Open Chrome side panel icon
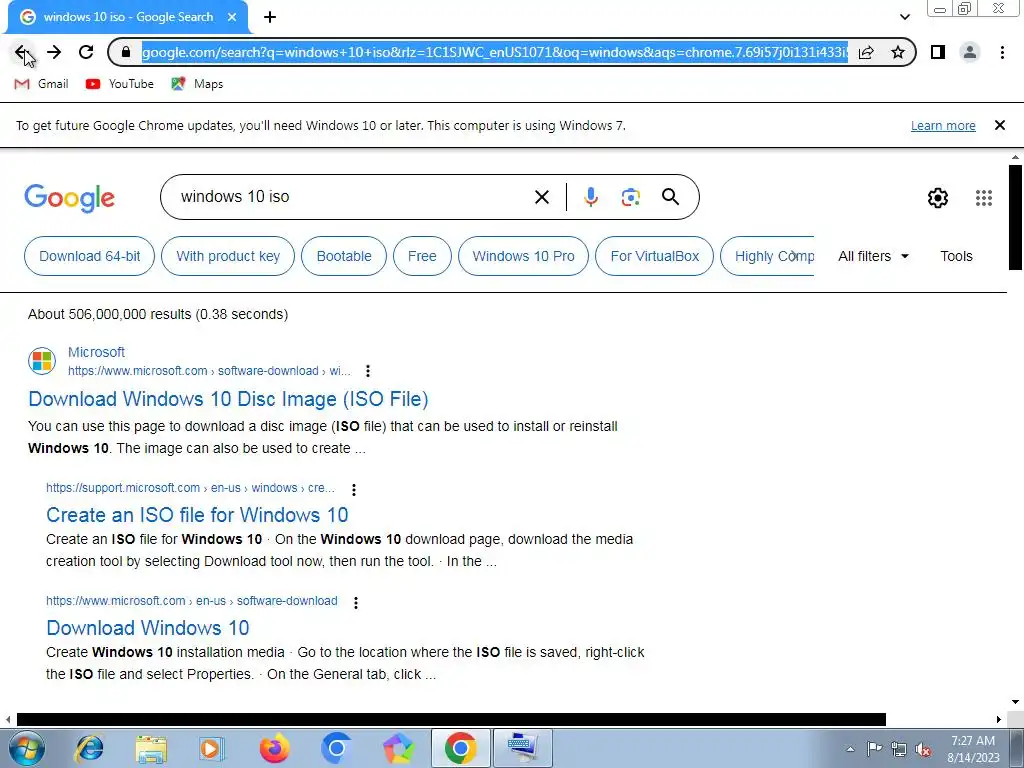The height and width of the screenshot is (768, 1024). (938, 52)
